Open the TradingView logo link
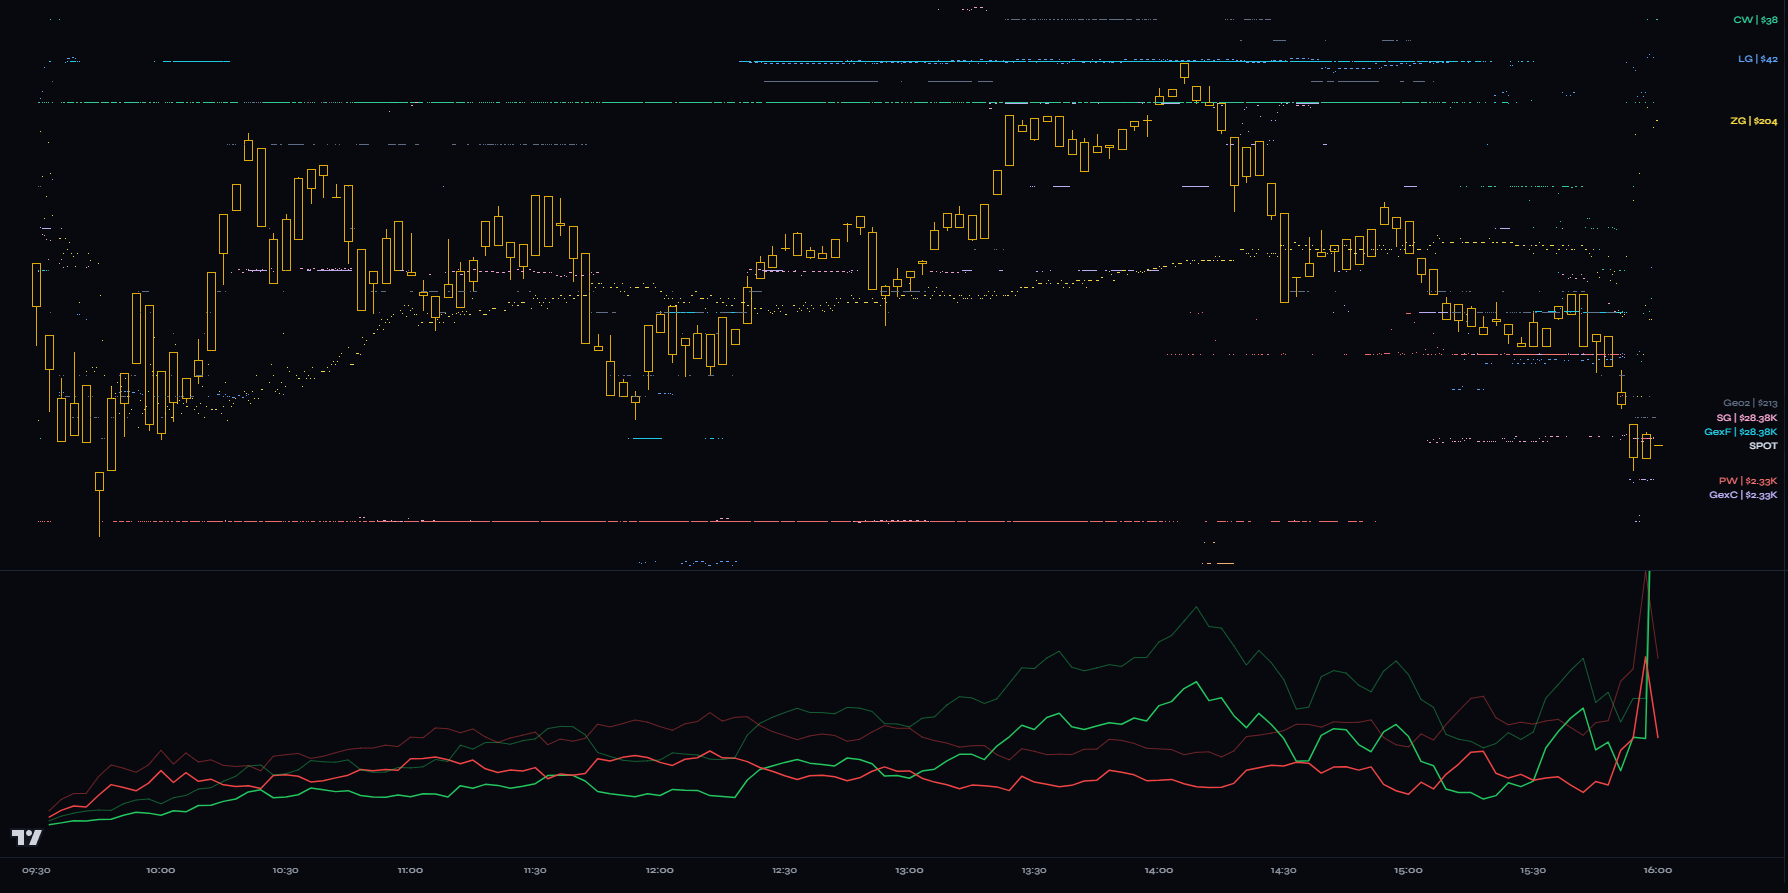1788x893 pixels. [27, 837]
